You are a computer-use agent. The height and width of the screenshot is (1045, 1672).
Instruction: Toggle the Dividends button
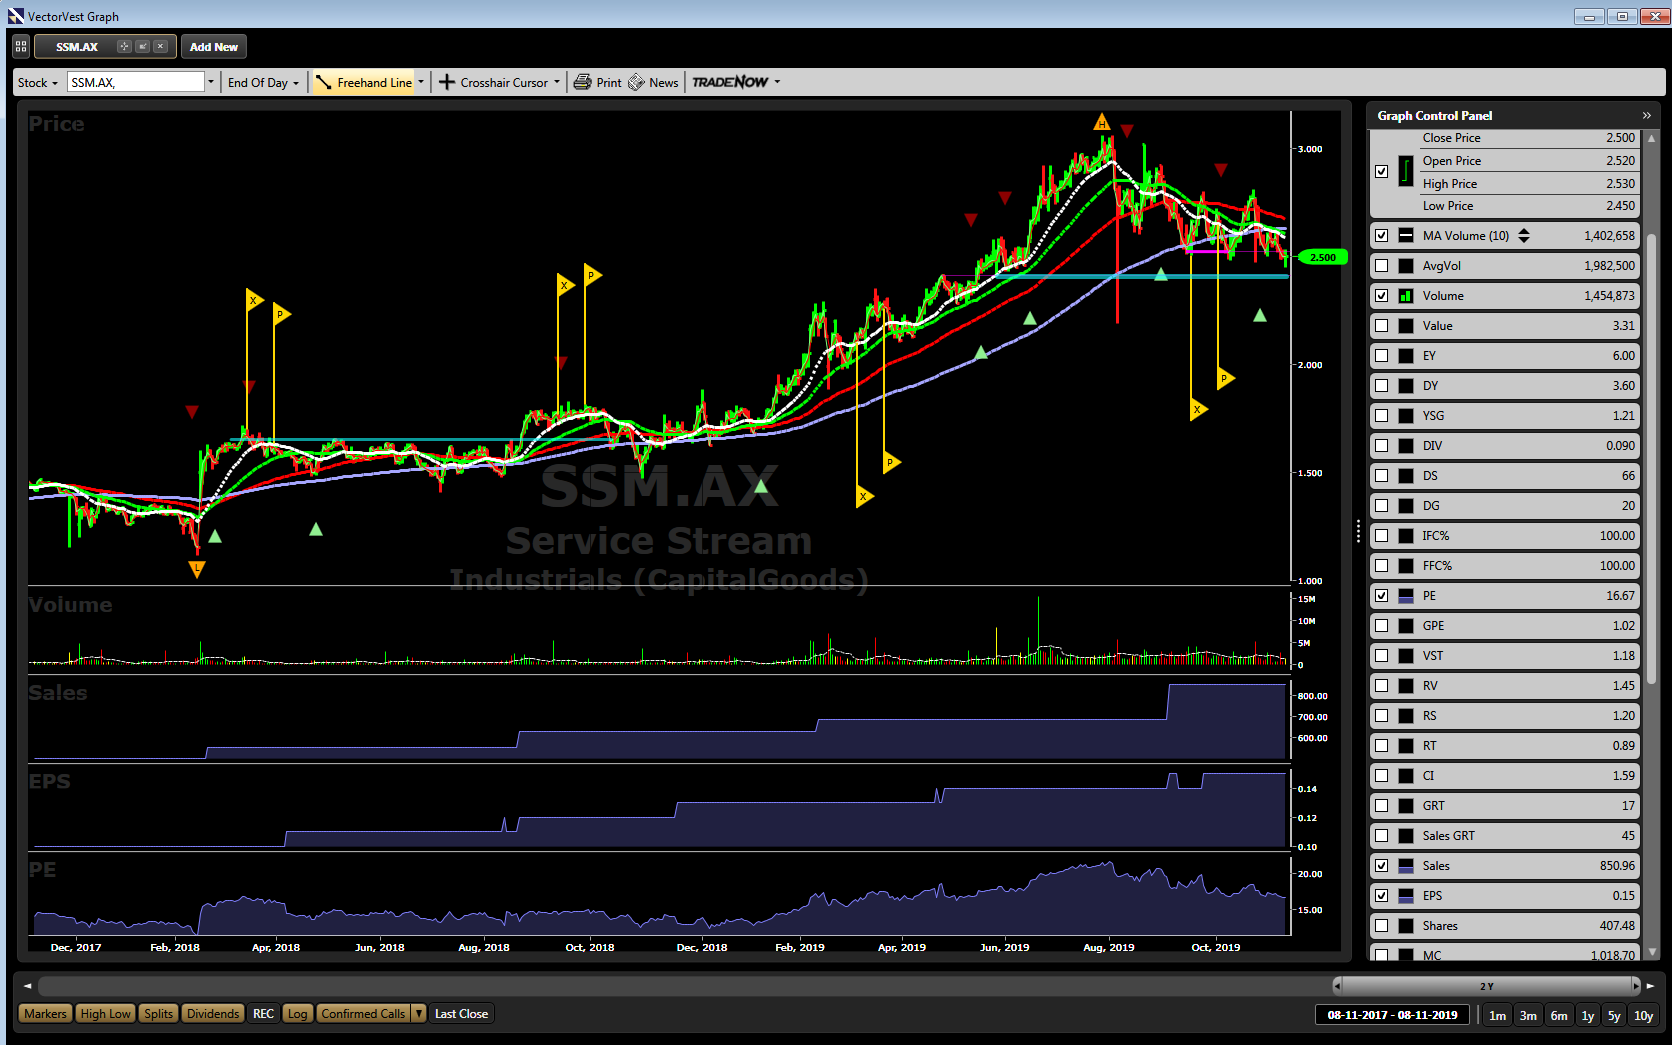[213, 1014]
